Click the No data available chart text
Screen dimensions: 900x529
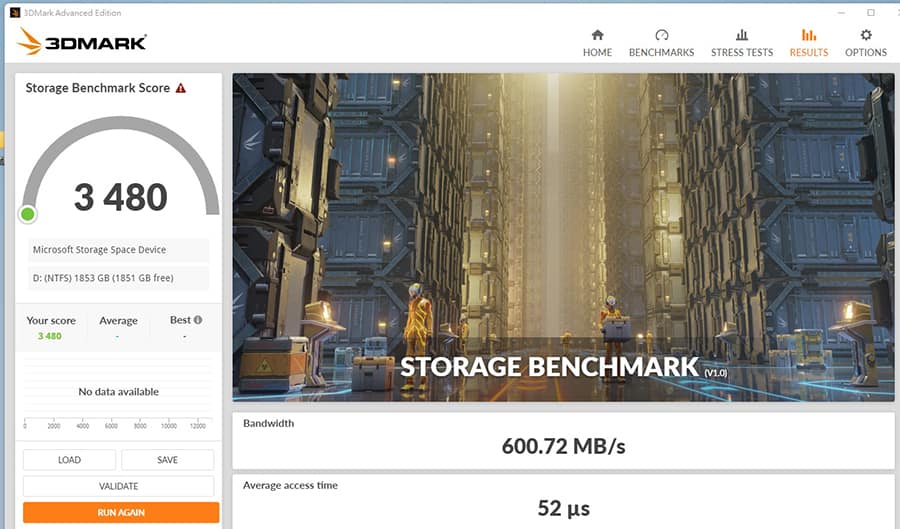(x=118, y=392)
